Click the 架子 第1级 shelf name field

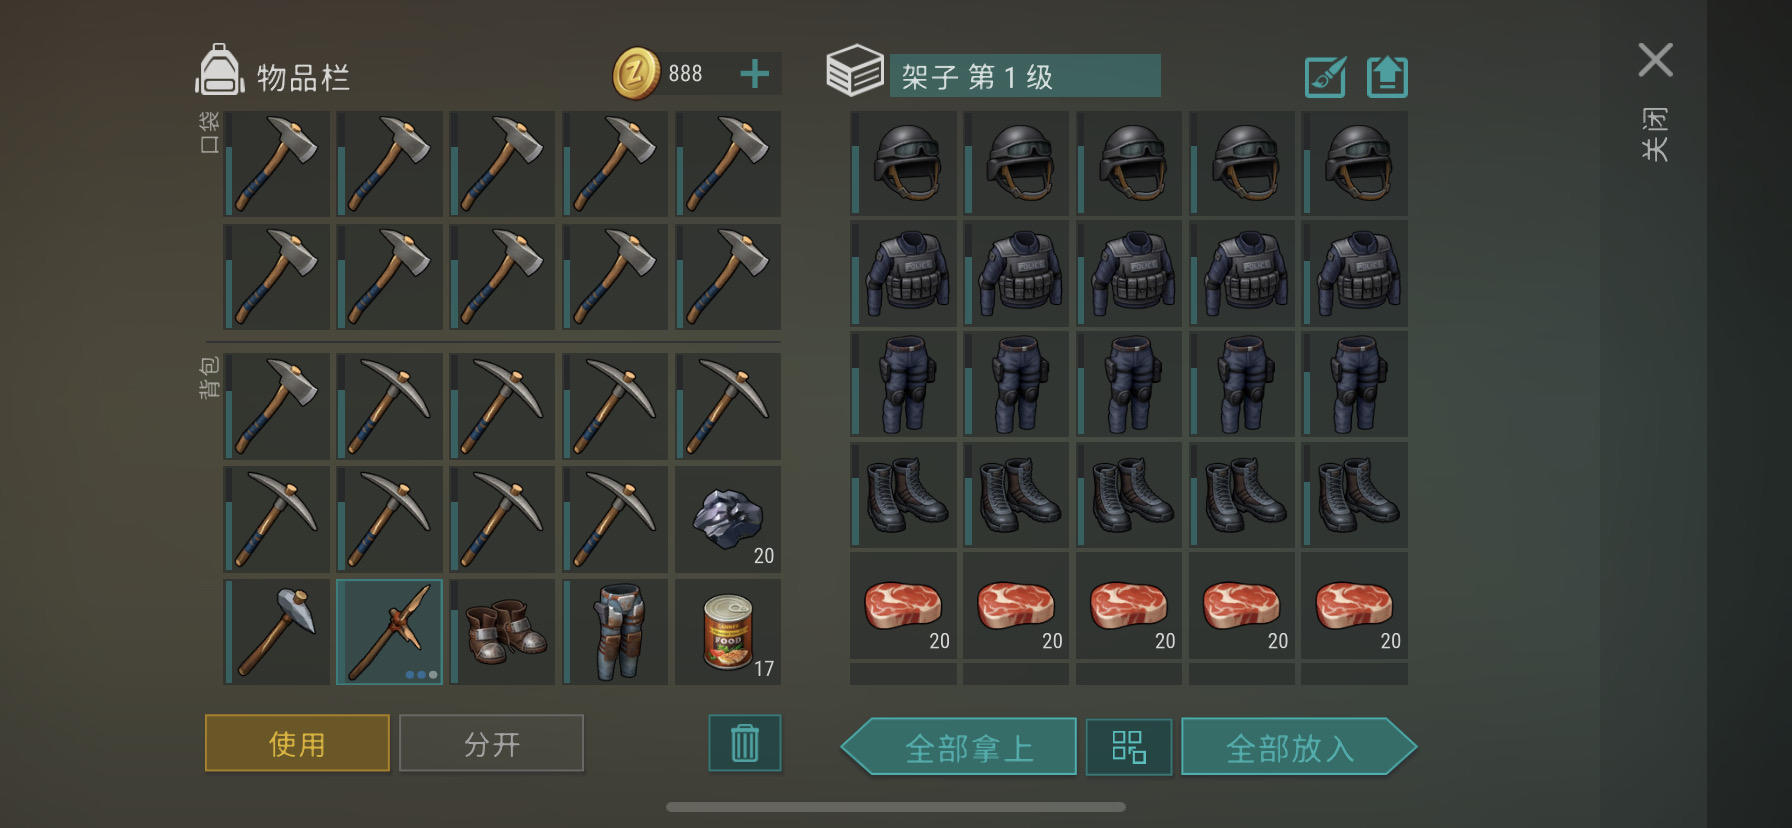[x=1025, y=76]
